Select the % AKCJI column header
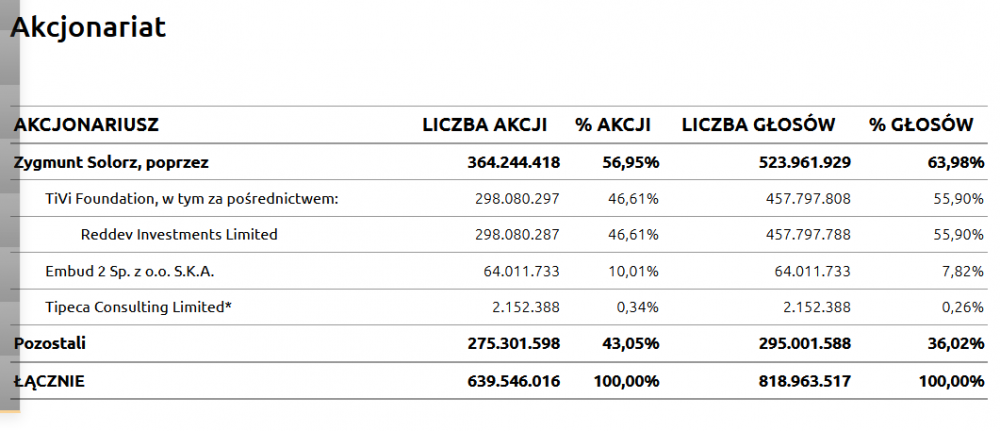The height and width of the screenshot is (431, 1000). tap(613, 125)
